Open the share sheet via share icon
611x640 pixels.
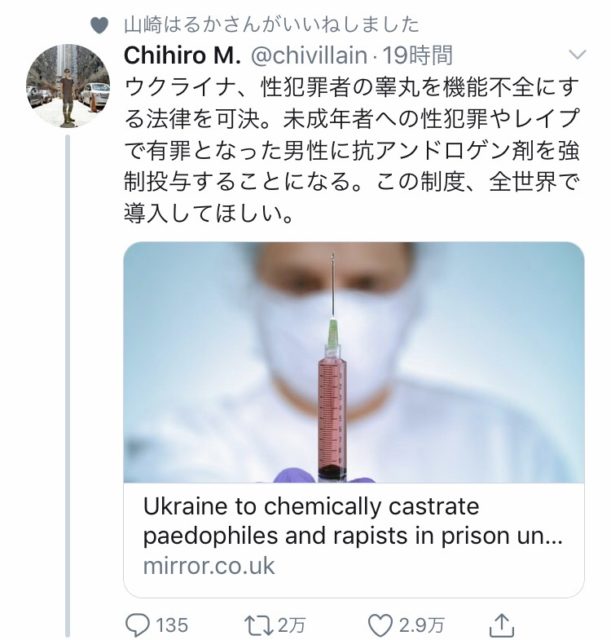[x=504, y=623]
